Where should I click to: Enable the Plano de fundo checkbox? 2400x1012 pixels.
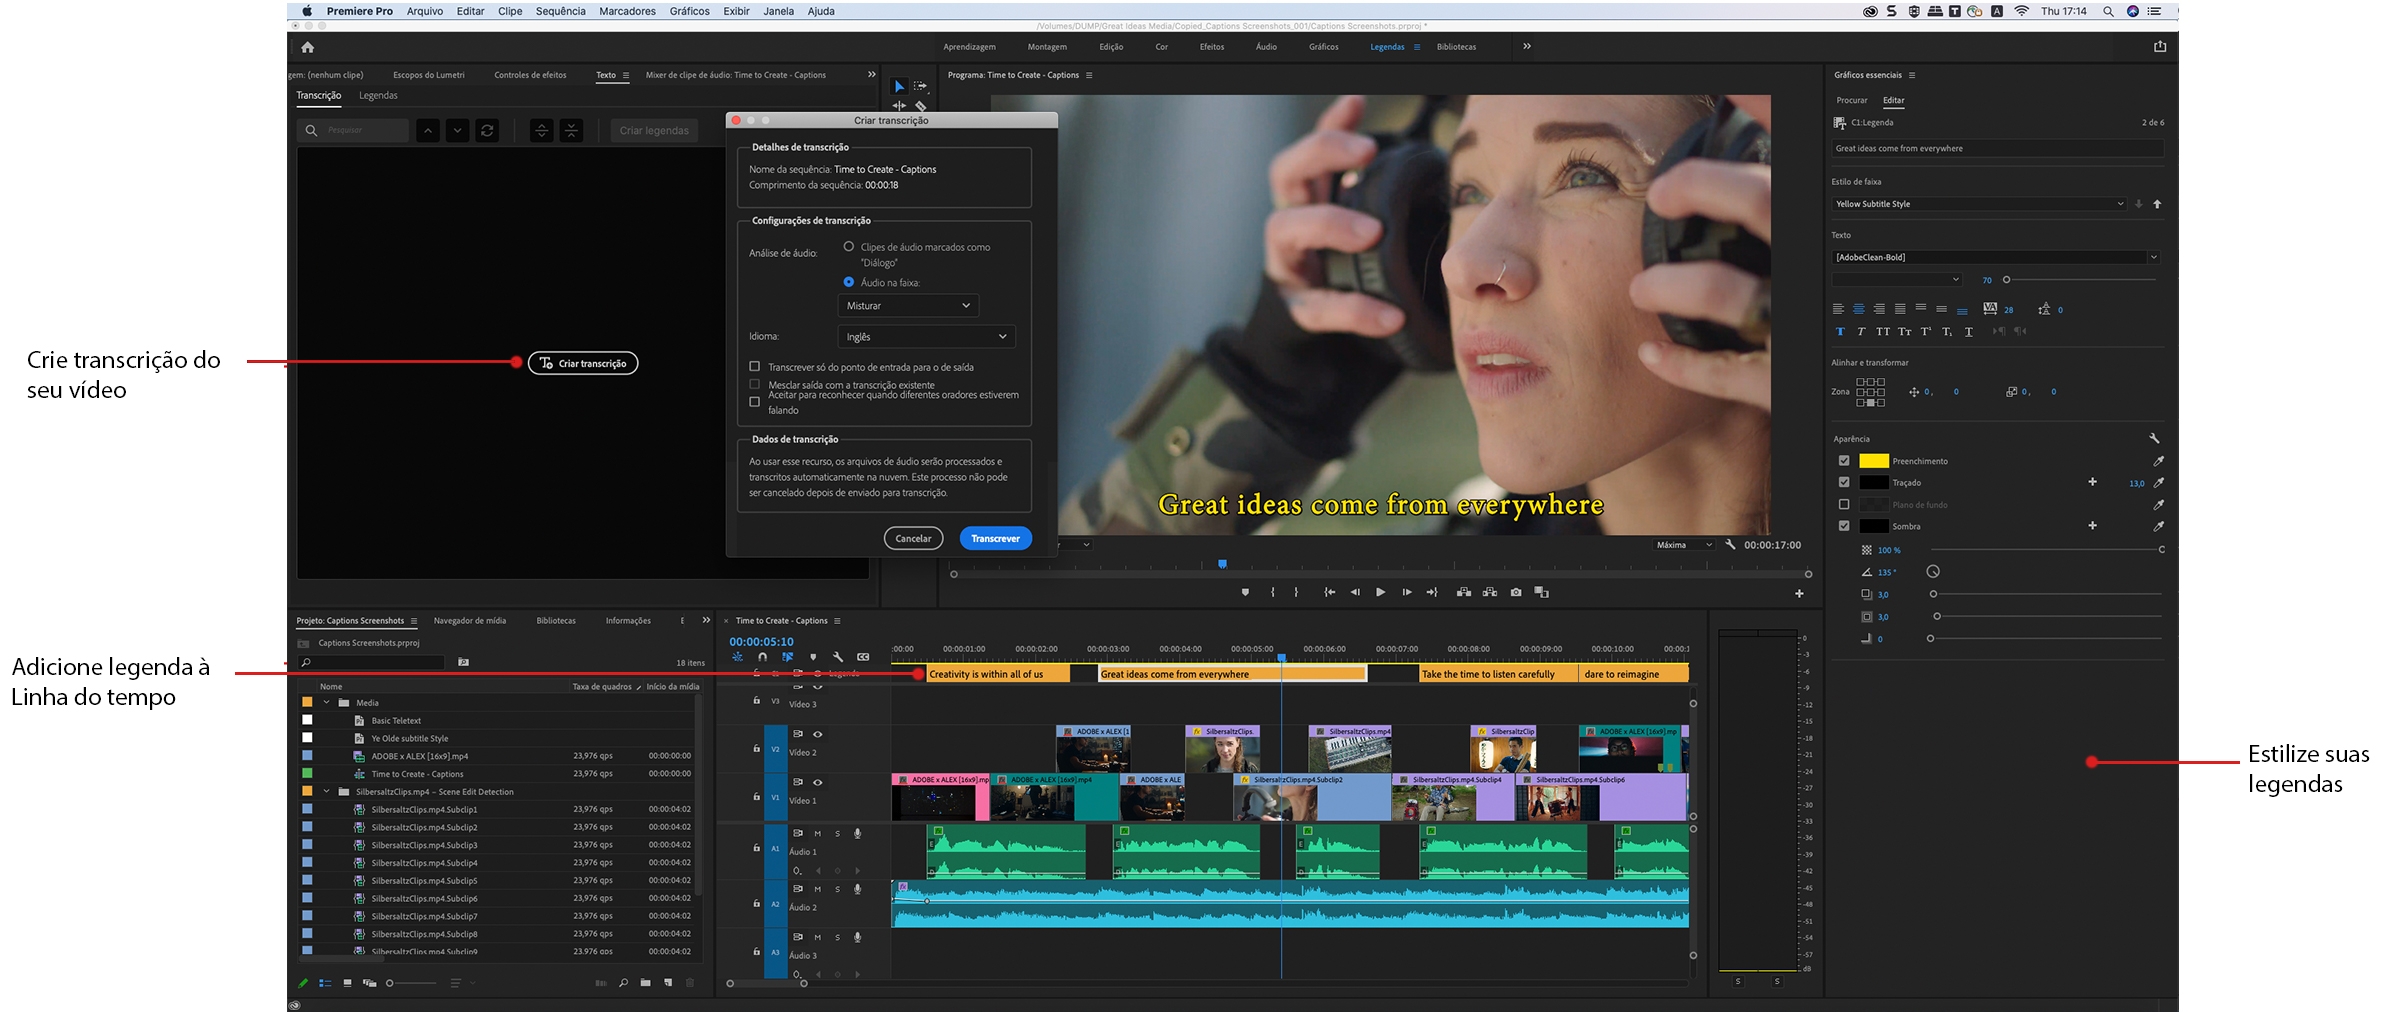pos(1844,505)
